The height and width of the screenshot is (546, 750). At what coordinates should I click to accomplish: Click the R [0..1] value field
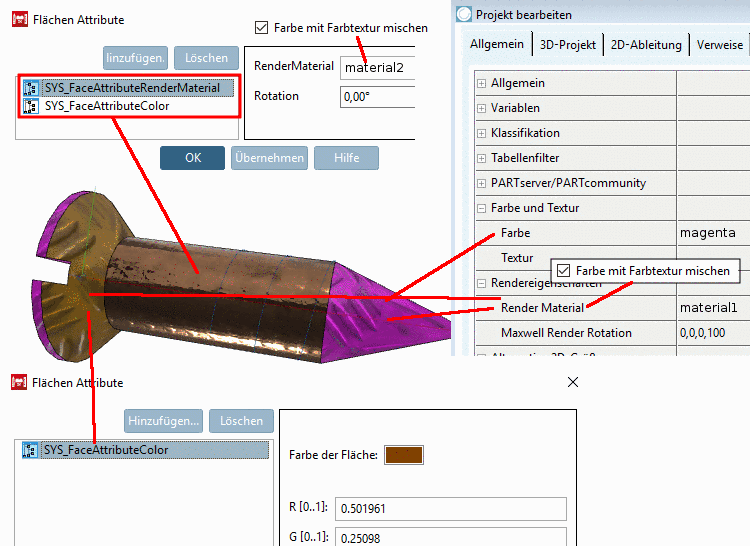pos(451,509)
